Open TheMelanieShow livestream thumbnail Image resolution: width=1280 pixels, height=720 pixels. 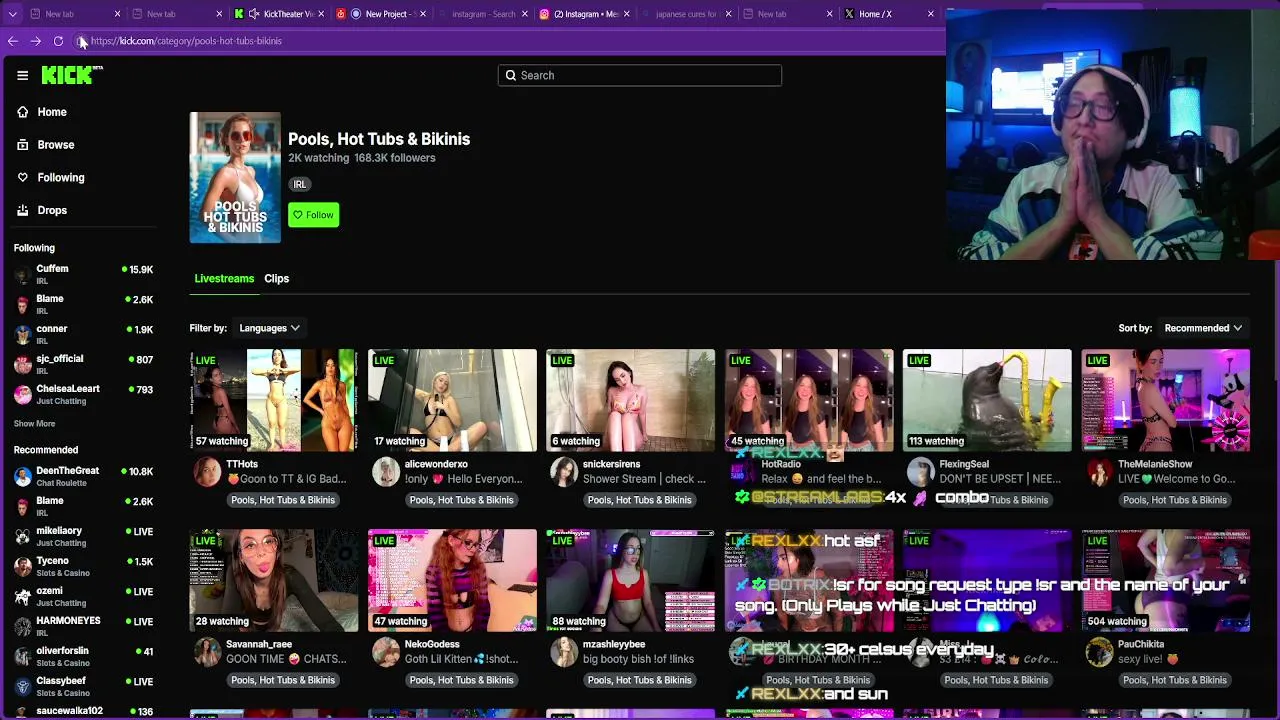tap(1165, 400)
